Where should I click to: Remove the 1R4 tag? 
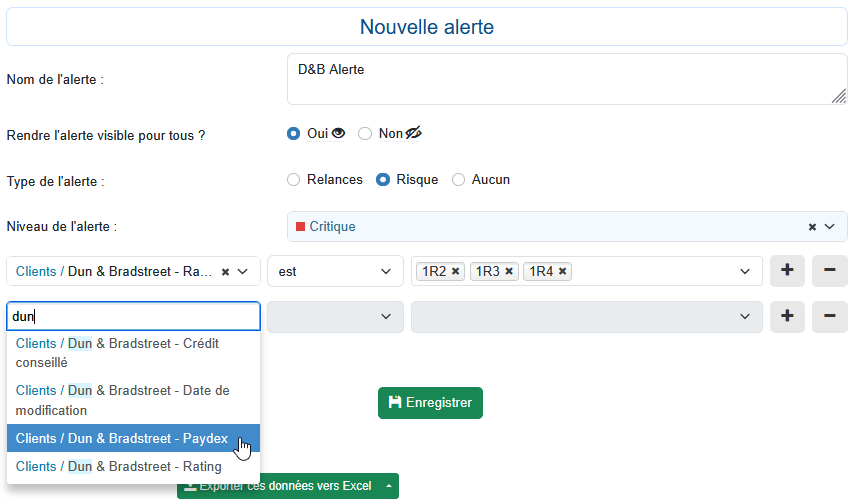562,271
